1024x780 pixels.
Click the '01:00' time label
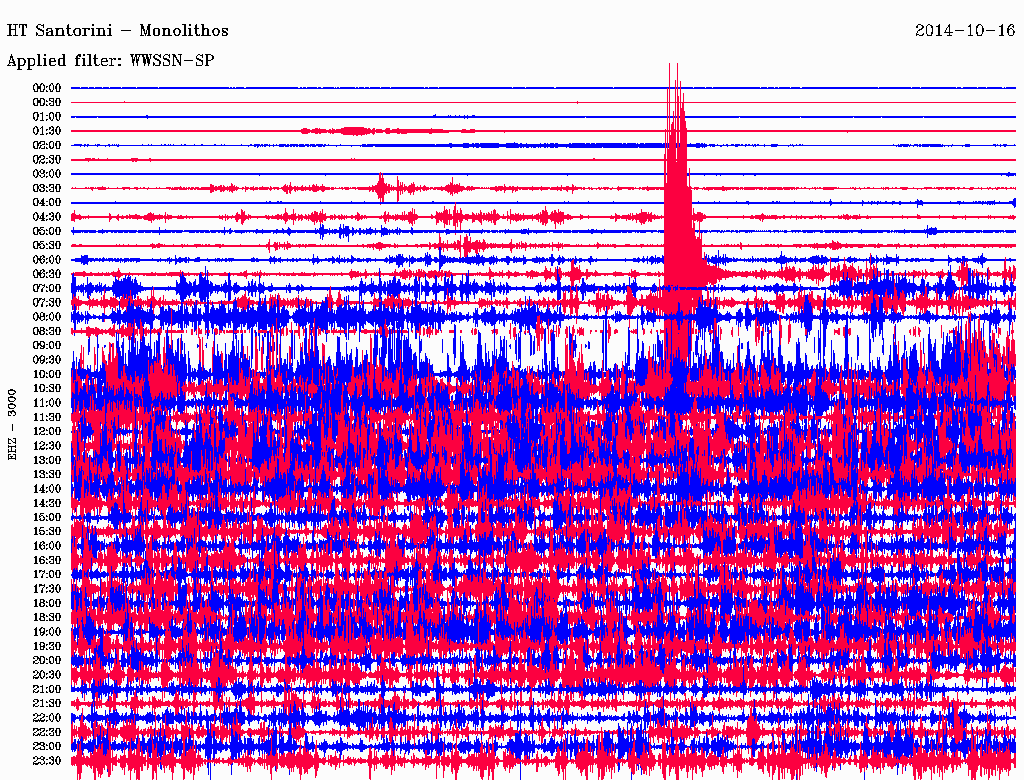47,116
